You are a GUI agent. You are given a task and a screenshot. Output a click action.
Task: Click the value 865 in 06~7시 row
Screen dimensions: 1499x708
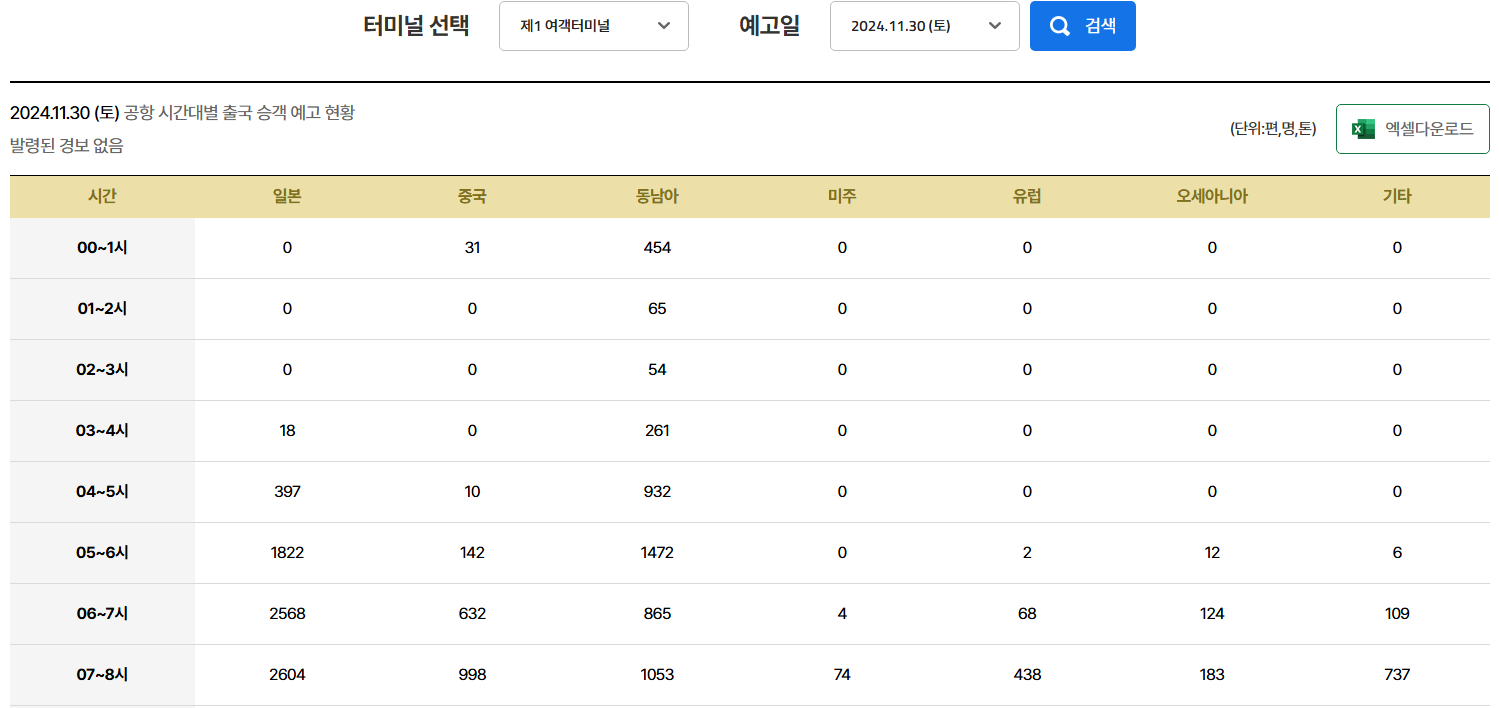coord(657,614)
